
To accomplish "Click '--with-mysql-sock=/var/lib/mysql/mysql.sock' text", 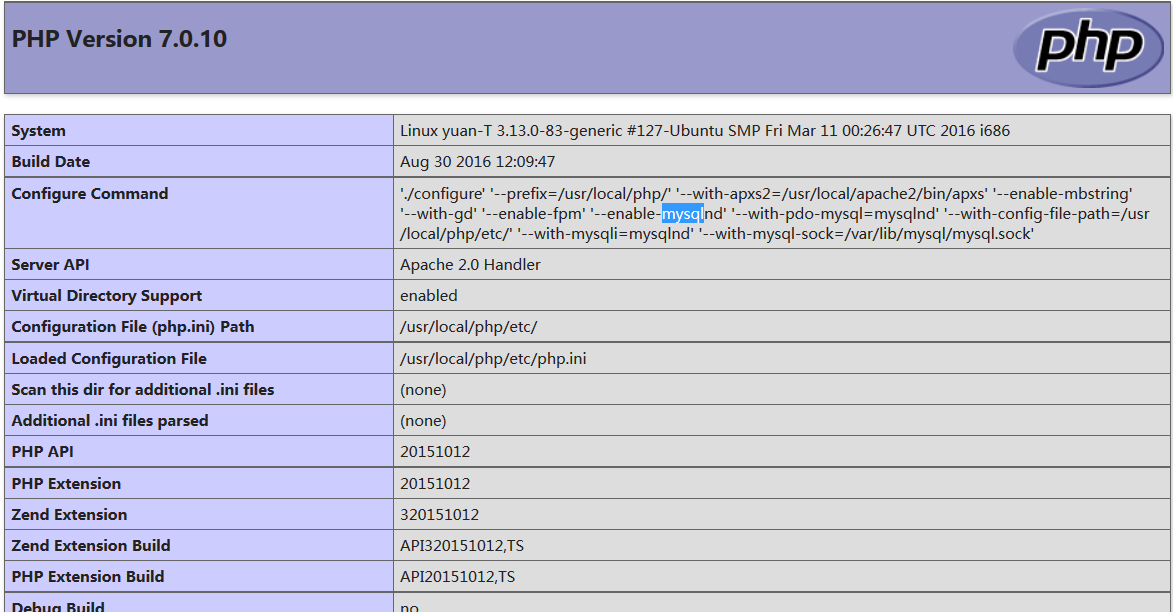I will pyautogui.click(x=866, y=234).
